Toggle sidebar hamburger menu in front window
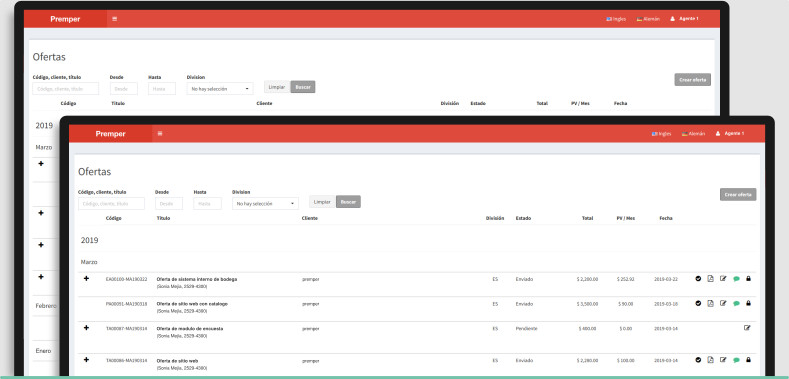 click(160, 133)
